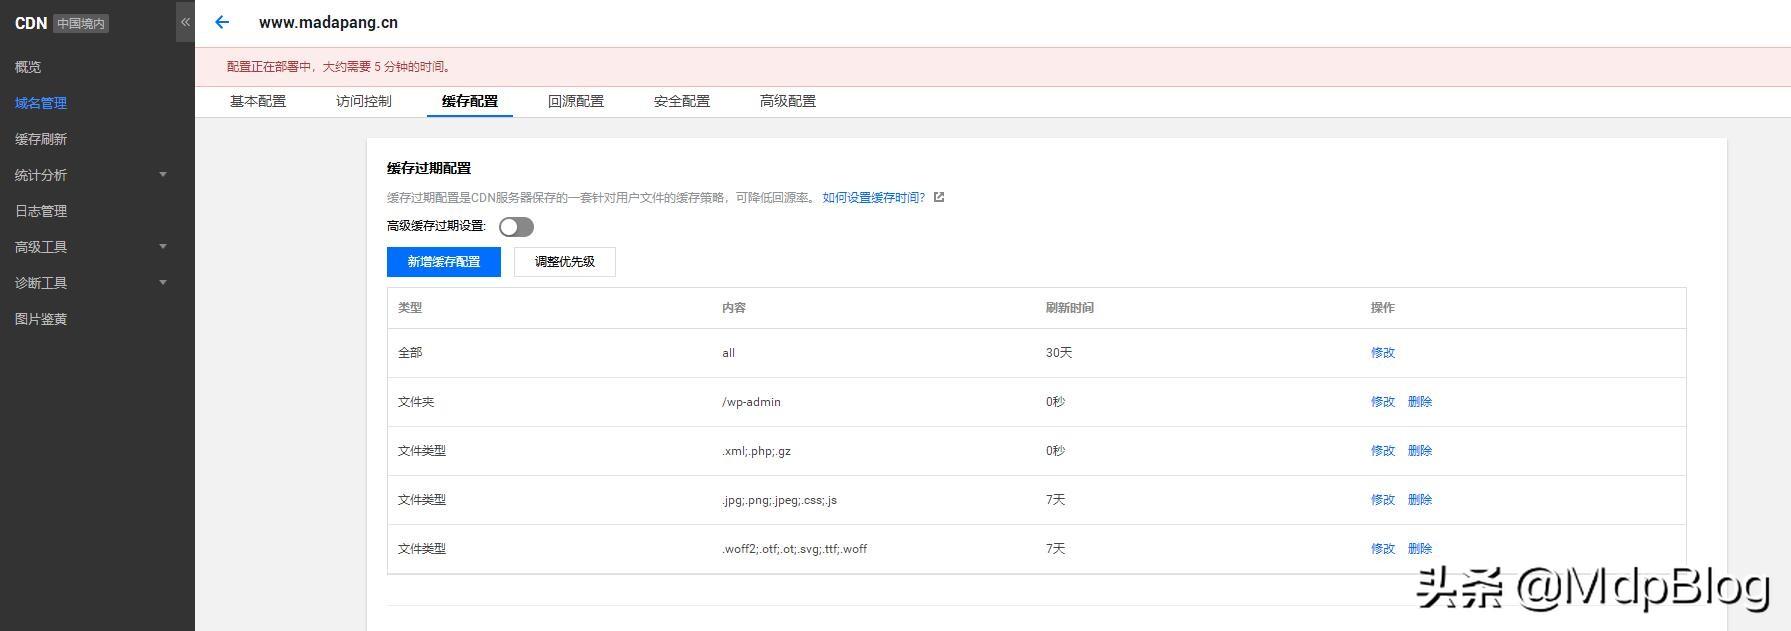Click 修改 for the 'all' cache rule
1791x631 pixels.
(x=1382, y=353)
